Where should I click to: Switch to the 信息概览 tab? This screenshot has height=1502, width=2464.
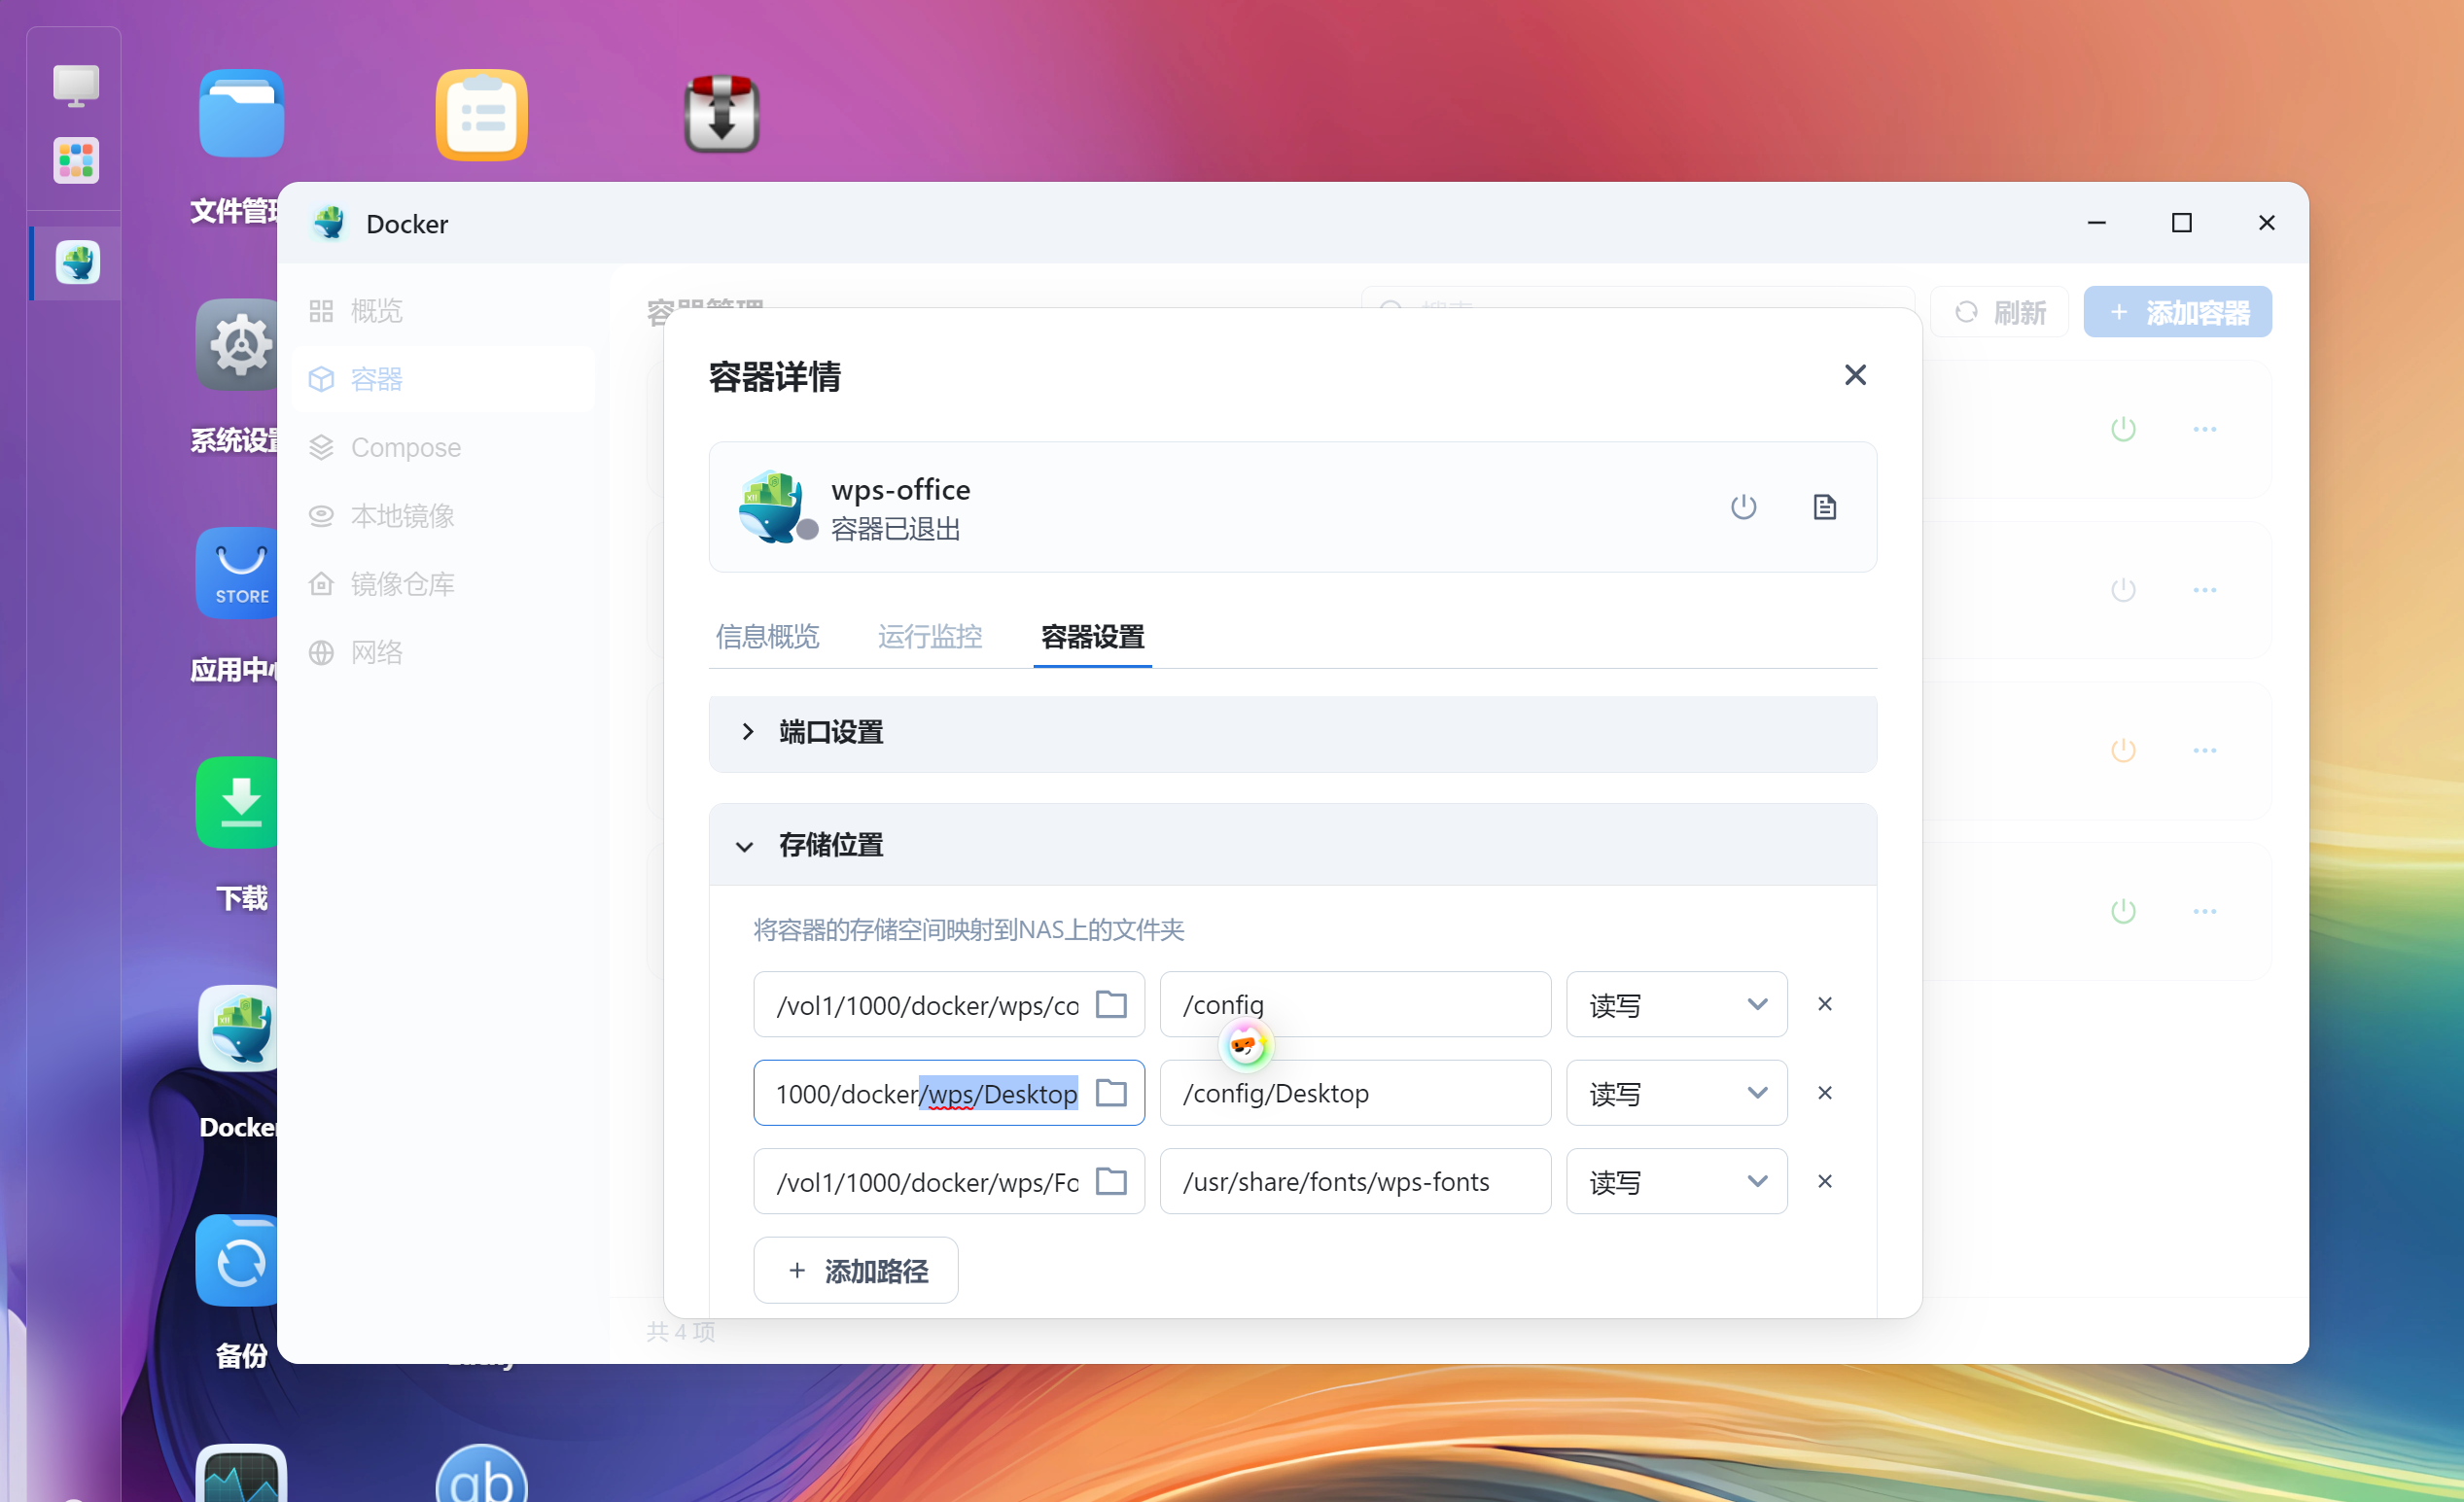click(x=767, y=637)
